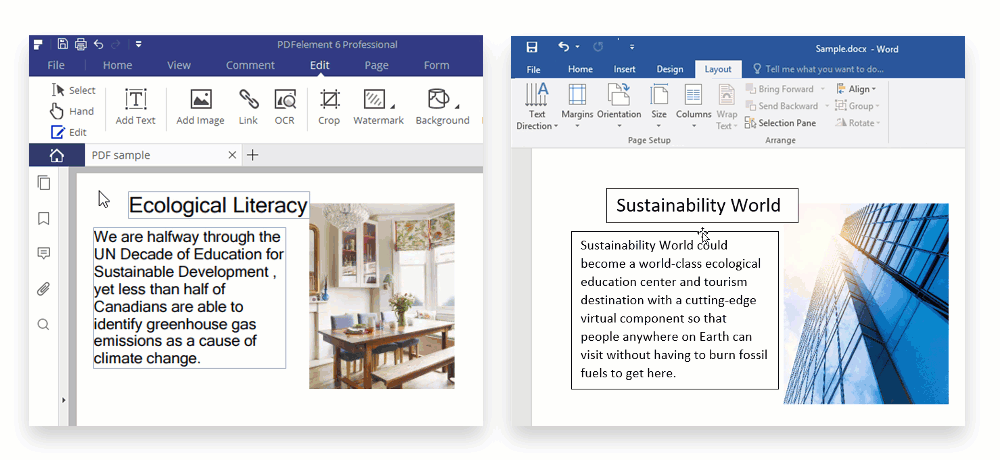This screenshot has width=1000, height=460.
Task: Expand the Margins dropdown menu
Action: [x=577, y=107]
